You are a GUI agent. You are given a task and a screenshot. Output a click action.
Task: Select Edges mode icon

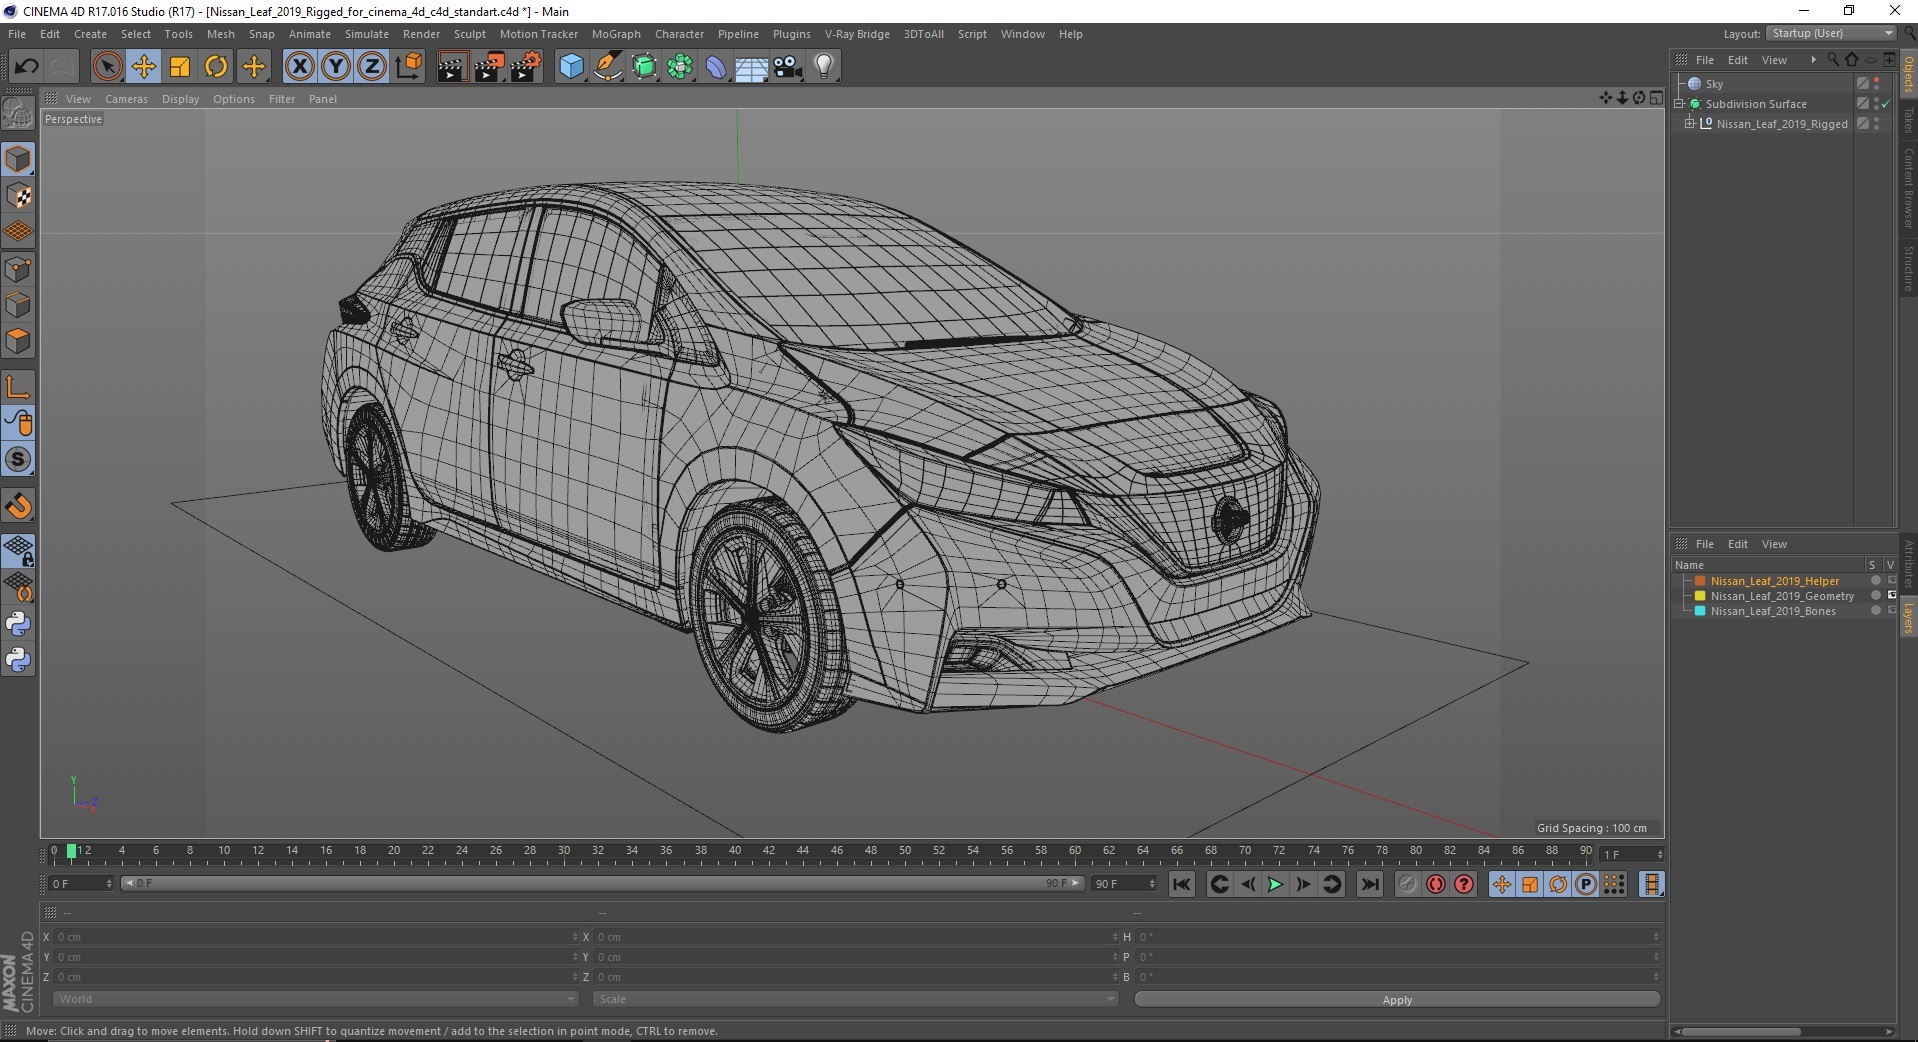pyautogui.click(x=18, y=305)
